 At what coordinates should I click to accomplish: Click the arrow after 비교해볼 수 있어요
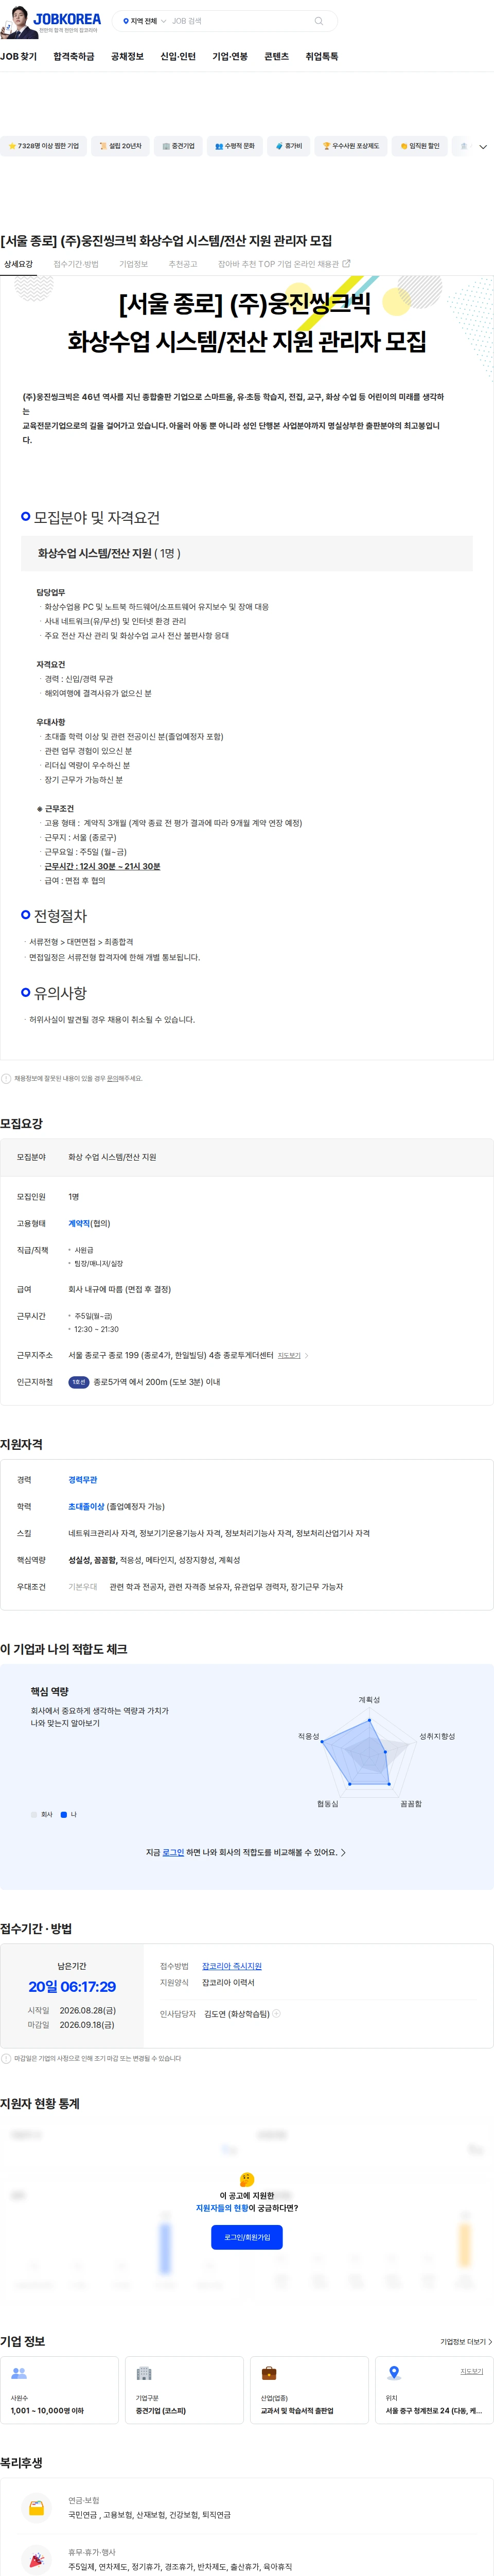[343, 1852]
